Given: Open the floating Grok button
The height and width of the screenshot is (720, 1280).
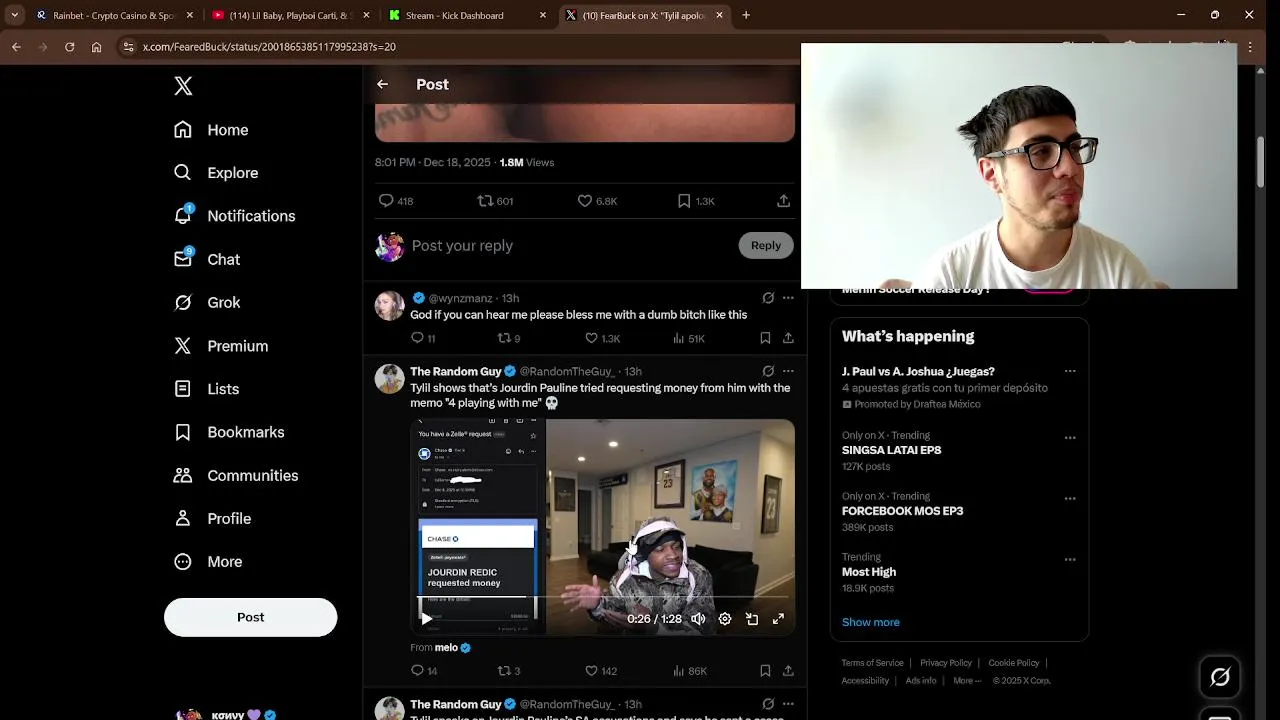Looking at the screenshot, I should pyautogui.click(x=1220, y=677).
